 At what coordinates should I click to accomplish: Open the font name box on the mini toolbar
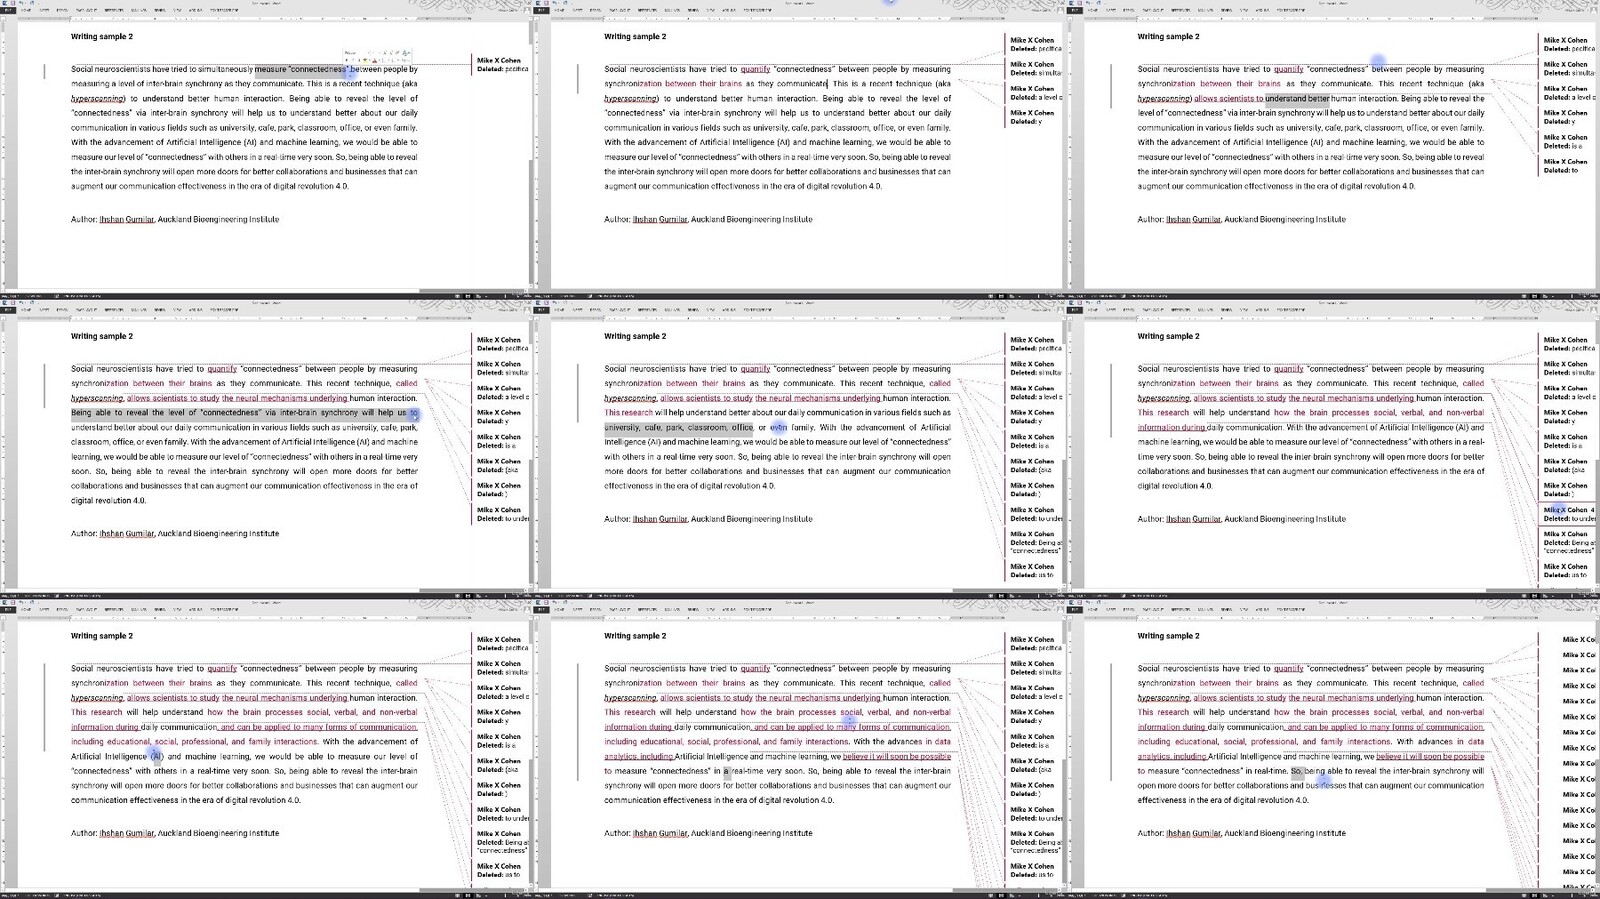(353, 52)
